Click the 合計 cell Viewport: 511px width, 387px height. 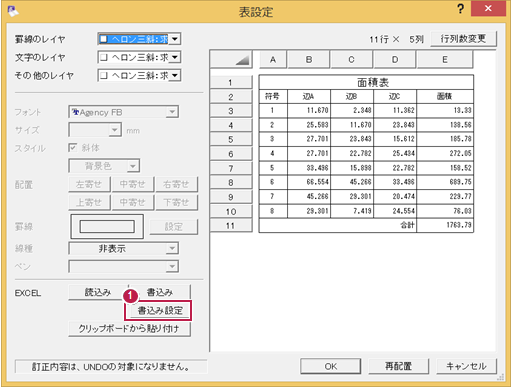coord(338,225)
